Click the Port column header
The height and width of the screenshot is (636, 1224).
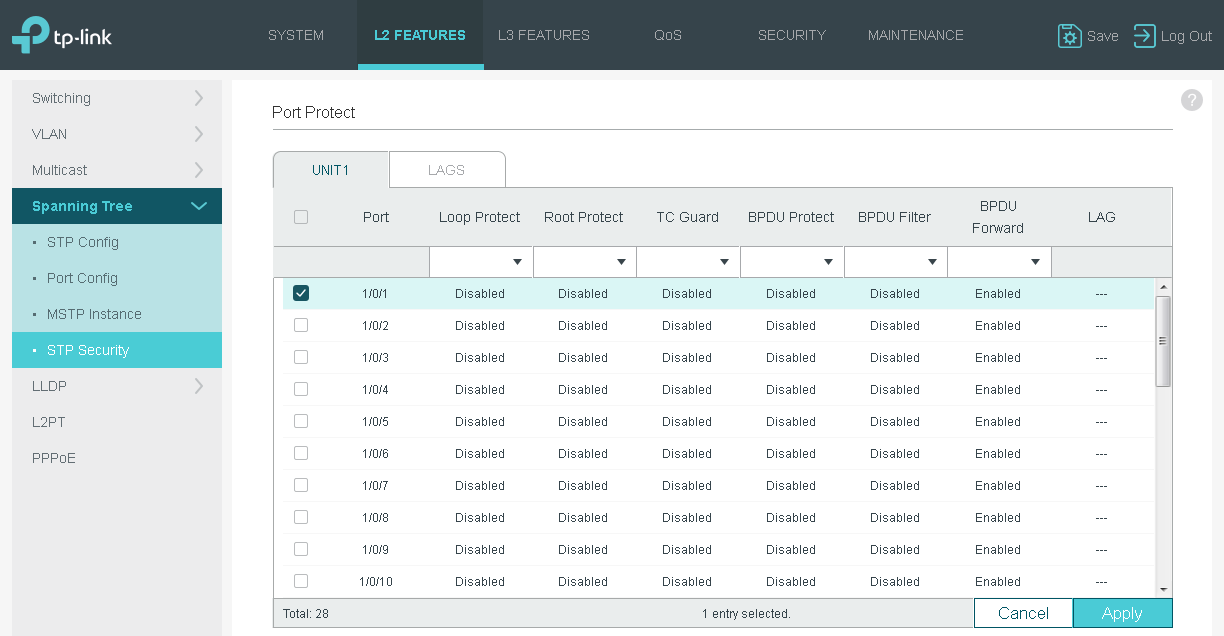coord(376,217)
